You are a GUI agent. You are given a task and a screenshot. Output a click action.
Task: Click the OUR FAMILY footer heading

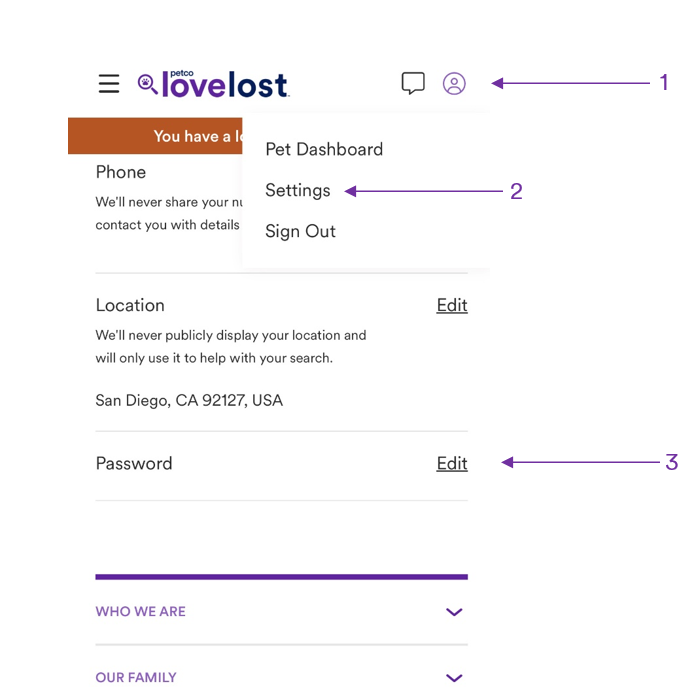tap(136, 677)
